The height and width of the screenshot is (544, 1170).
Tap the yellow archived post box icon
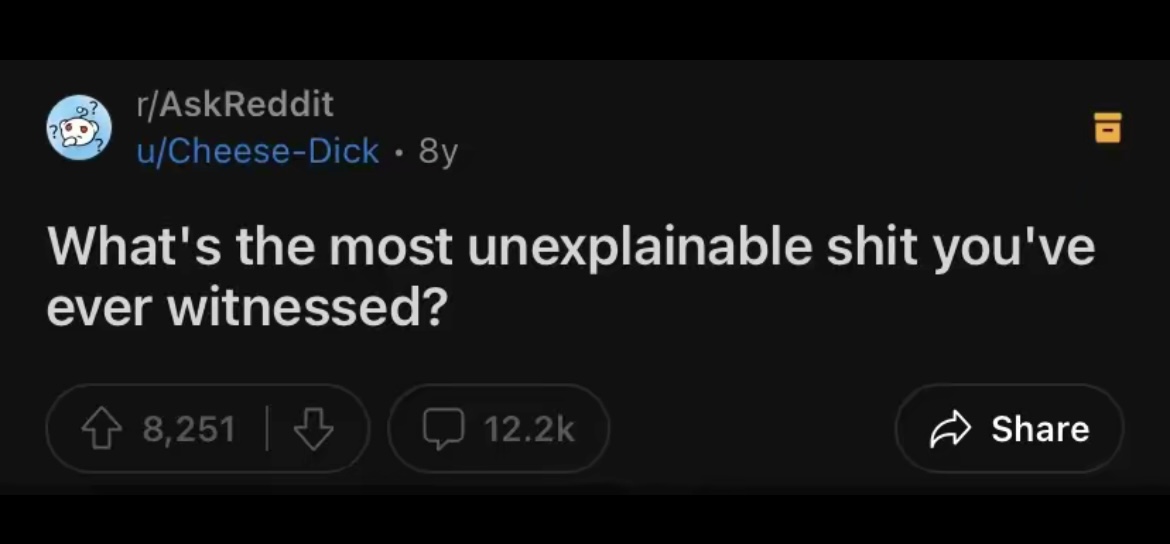[x=1108, y=128]
